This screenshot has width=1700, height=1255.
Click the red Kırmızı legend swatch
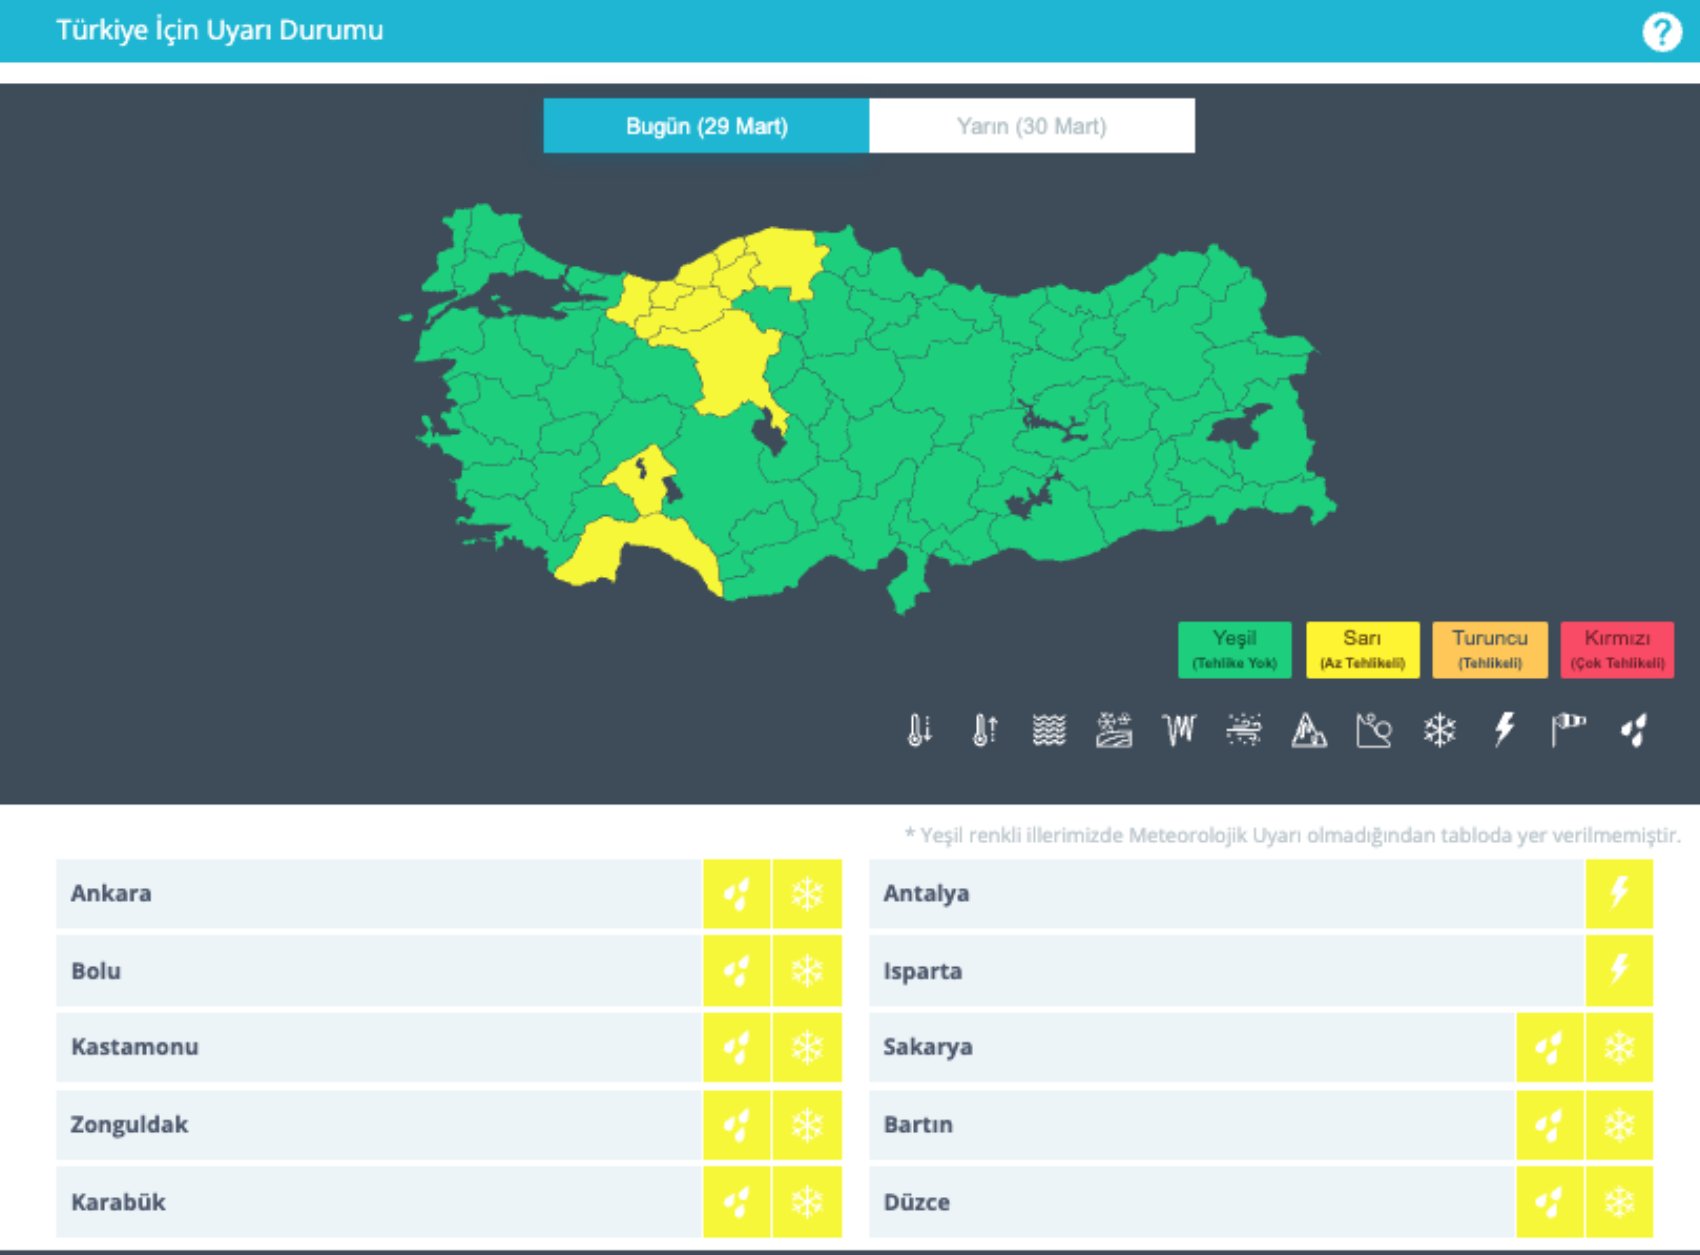pyautogui.click(x=1617, y=650)
